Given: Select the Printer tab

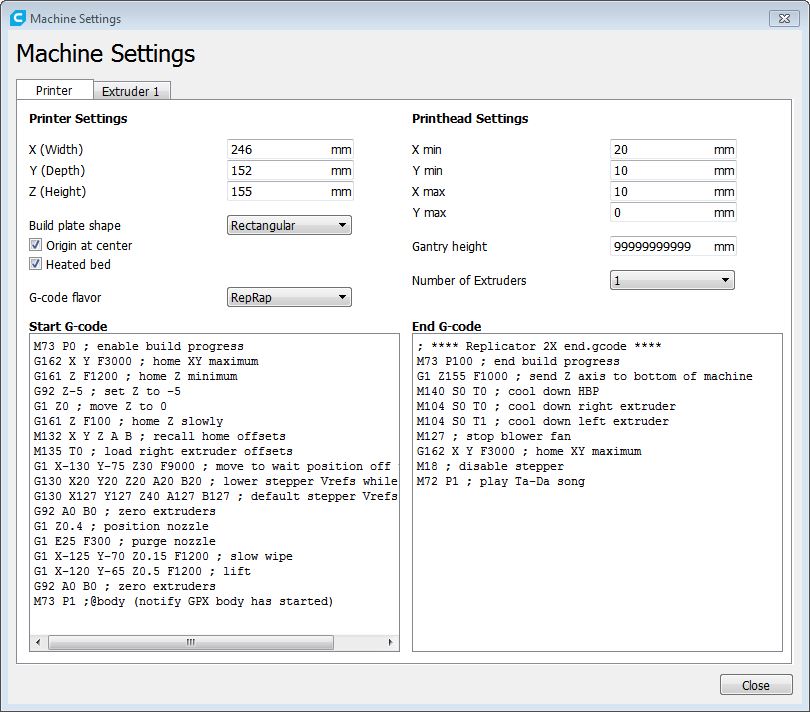Looking at the screenshot, I should [x=54, y=90].
